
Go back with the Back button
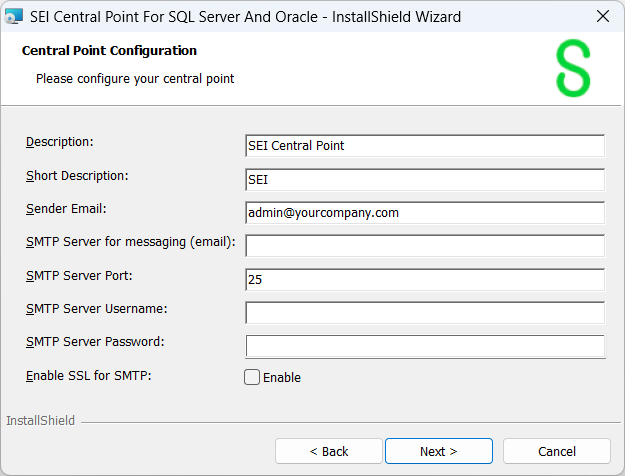[329, 451]
